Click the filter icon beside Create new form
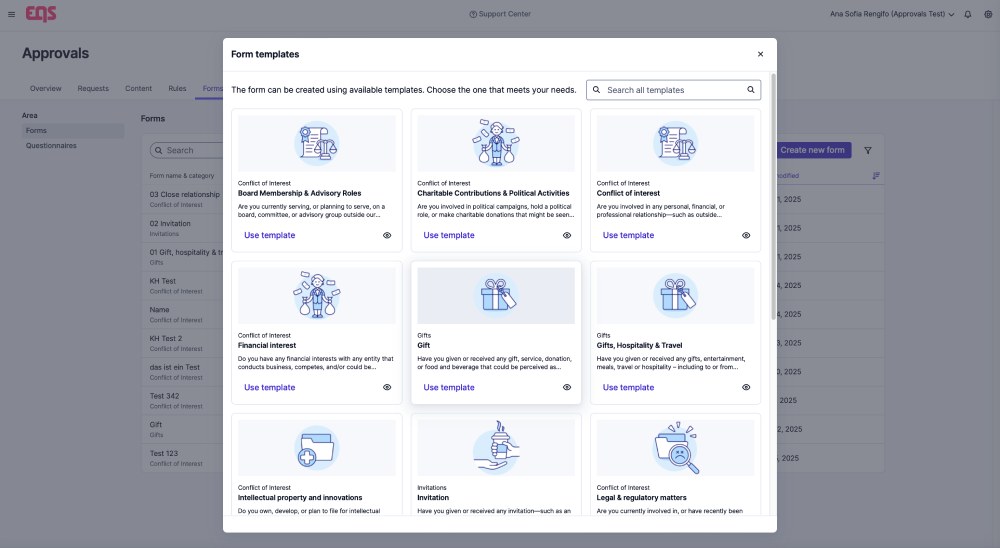This screenshot has height=548, width=1000. coord(868,150)
